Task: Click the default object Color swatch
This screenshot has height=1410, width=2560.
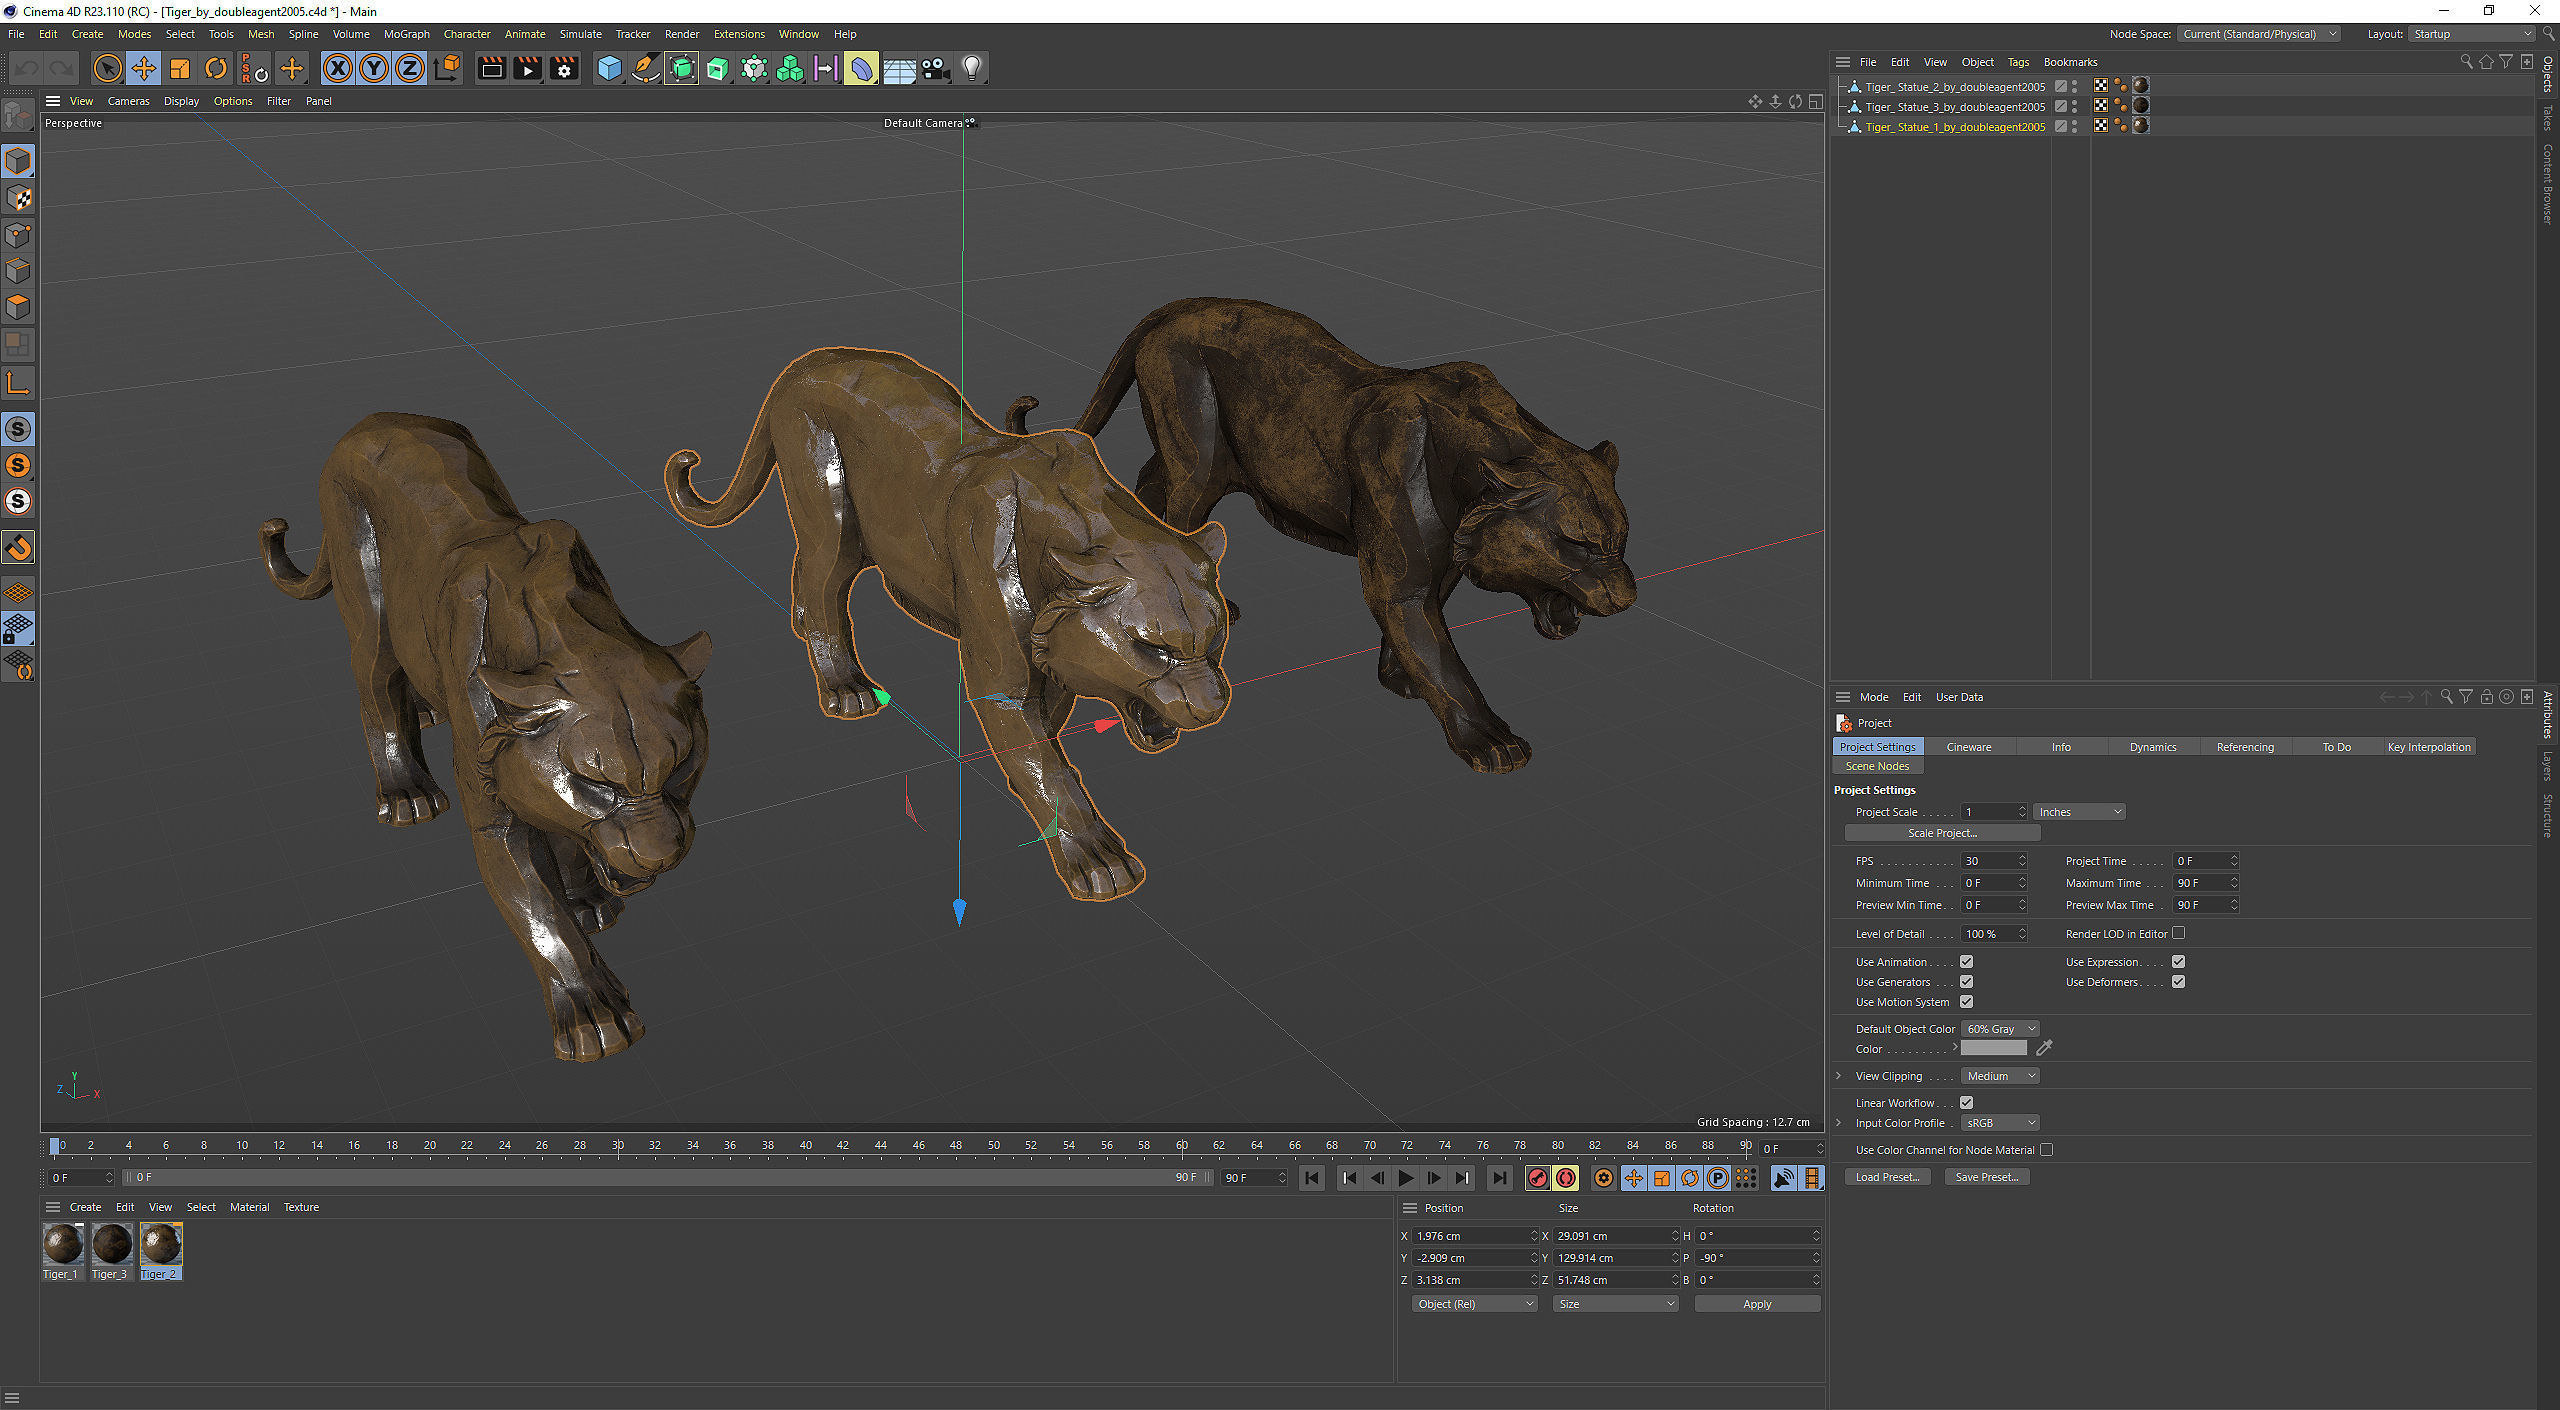Action: pos(1993,1048)
